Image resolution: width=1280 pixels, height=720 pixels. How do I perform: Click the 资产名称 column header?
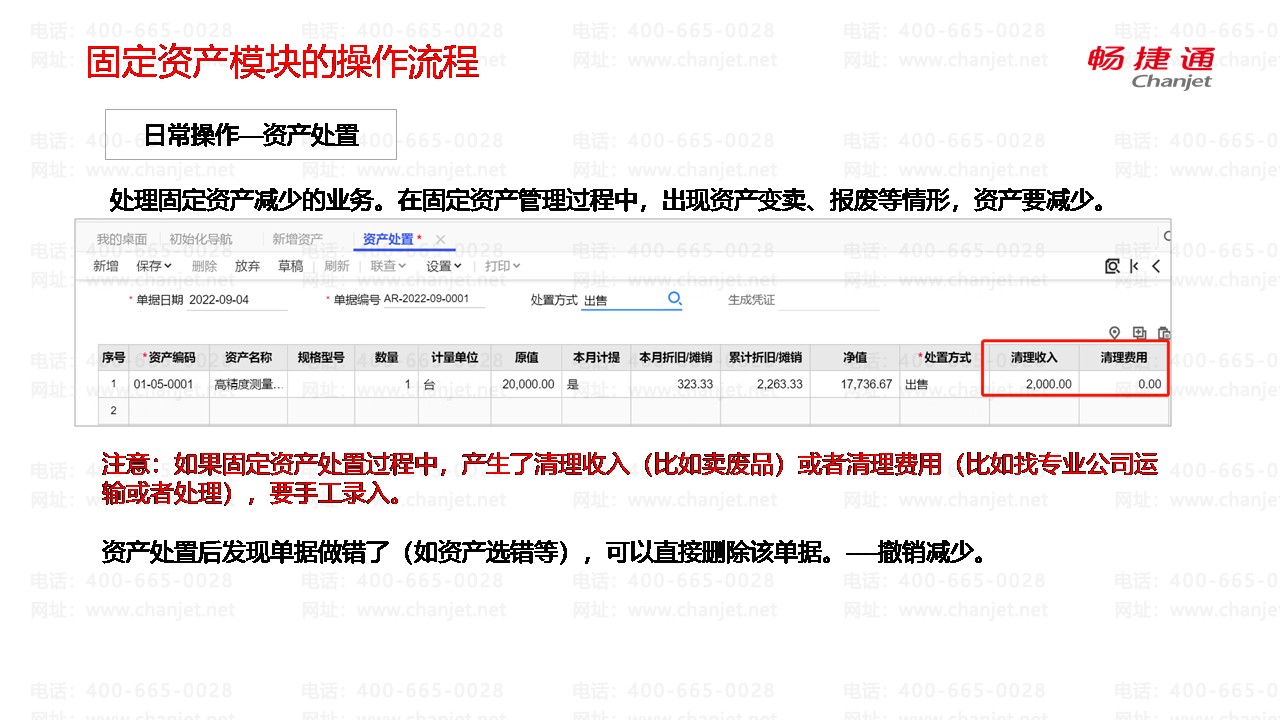pos(248,357)
